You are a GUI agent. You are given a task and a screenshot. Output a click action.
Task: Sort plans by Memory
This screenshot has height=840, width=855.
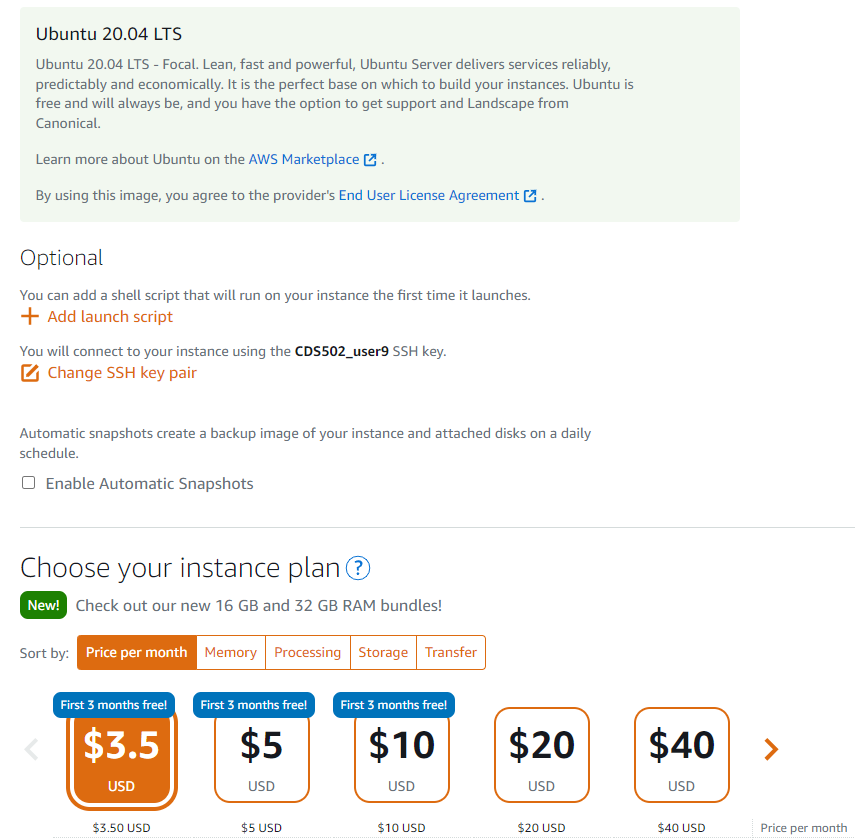[x=231, y=652]
